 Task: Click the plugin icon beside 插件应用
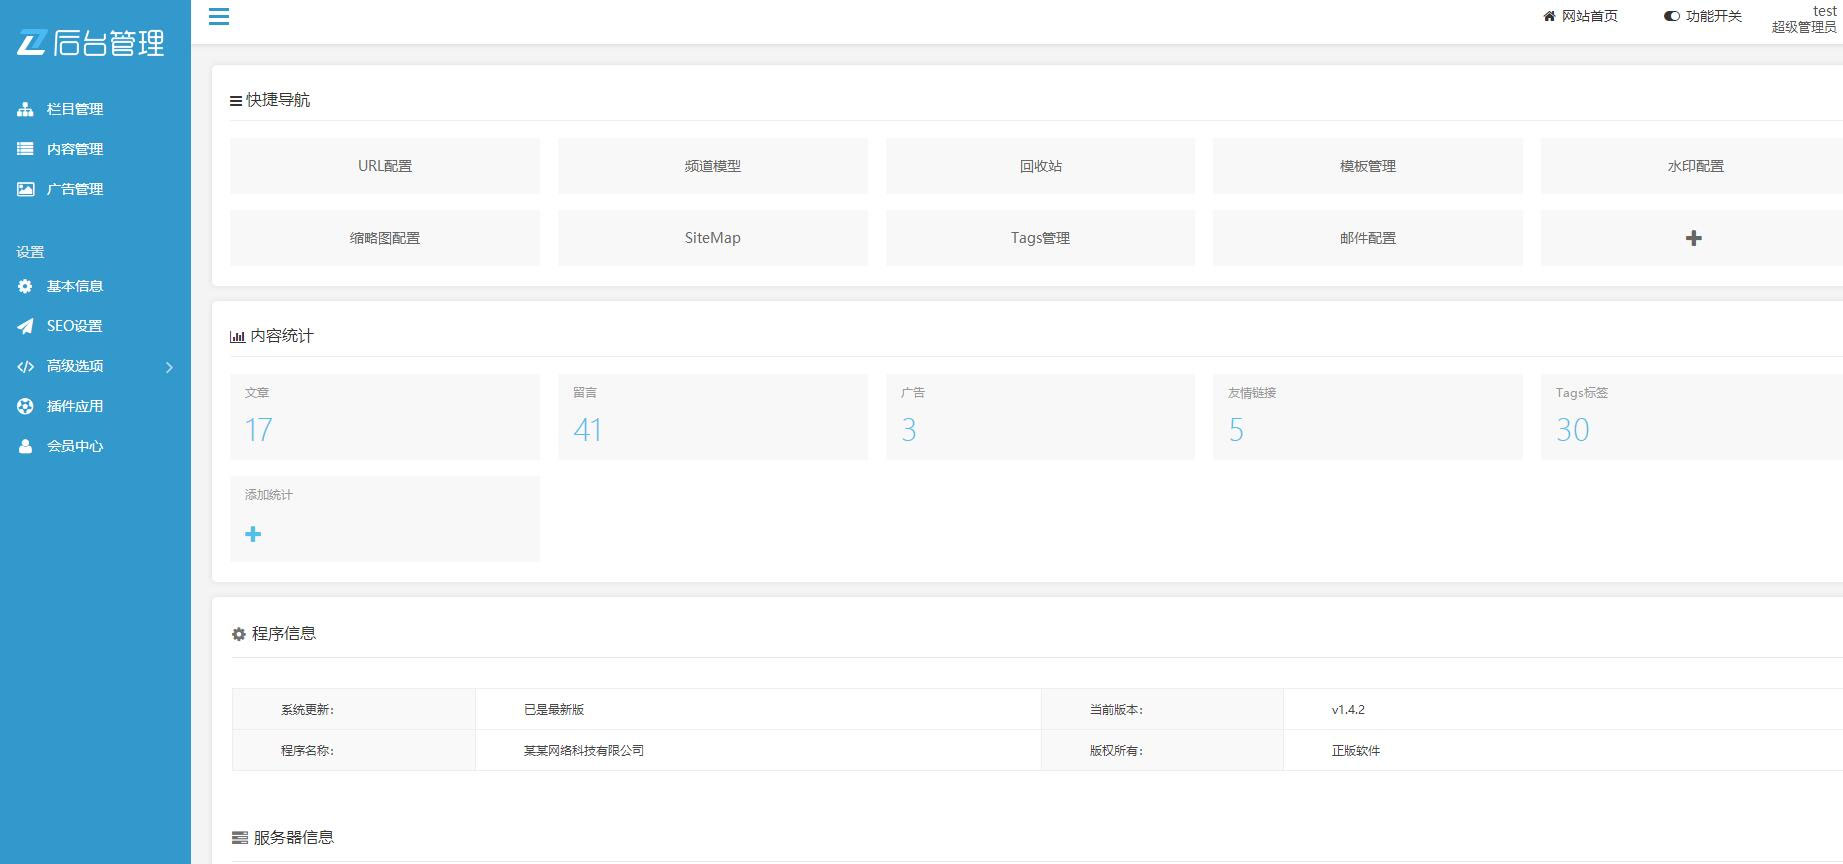26,406
